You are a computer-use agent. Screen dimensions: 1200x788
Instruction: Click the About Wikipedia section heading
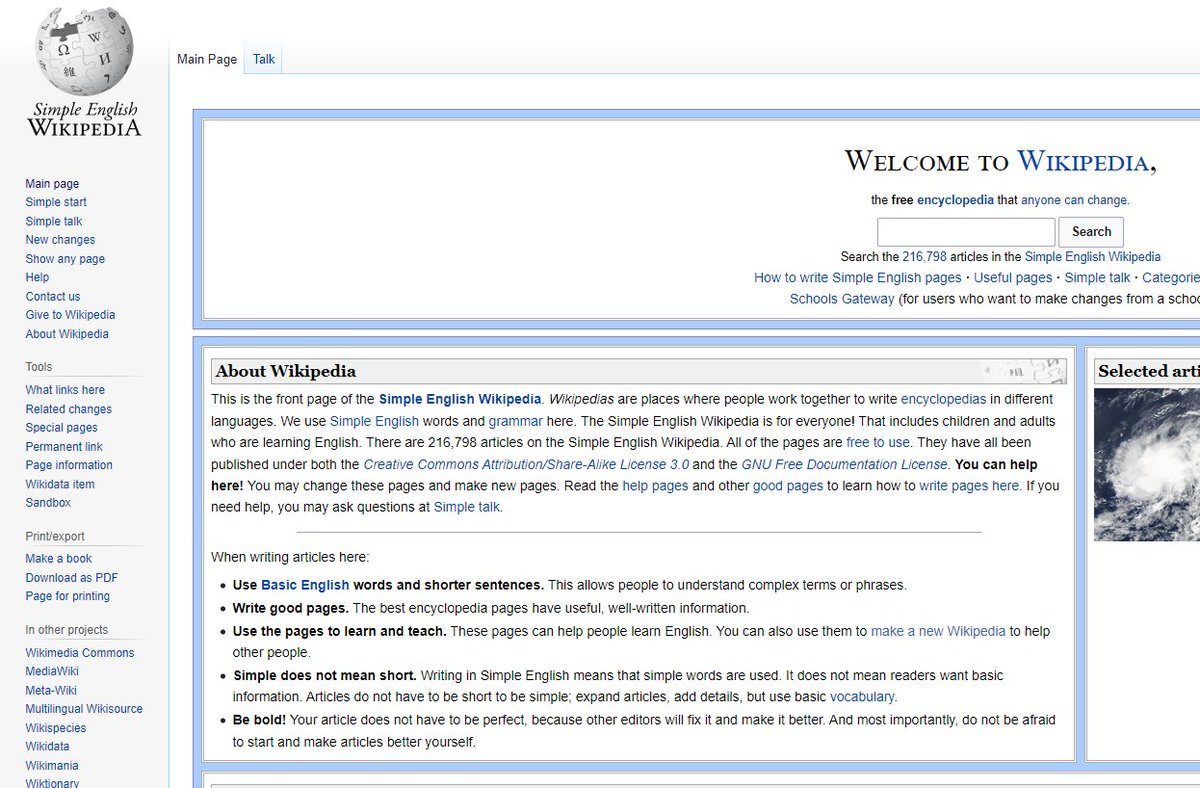286,371
